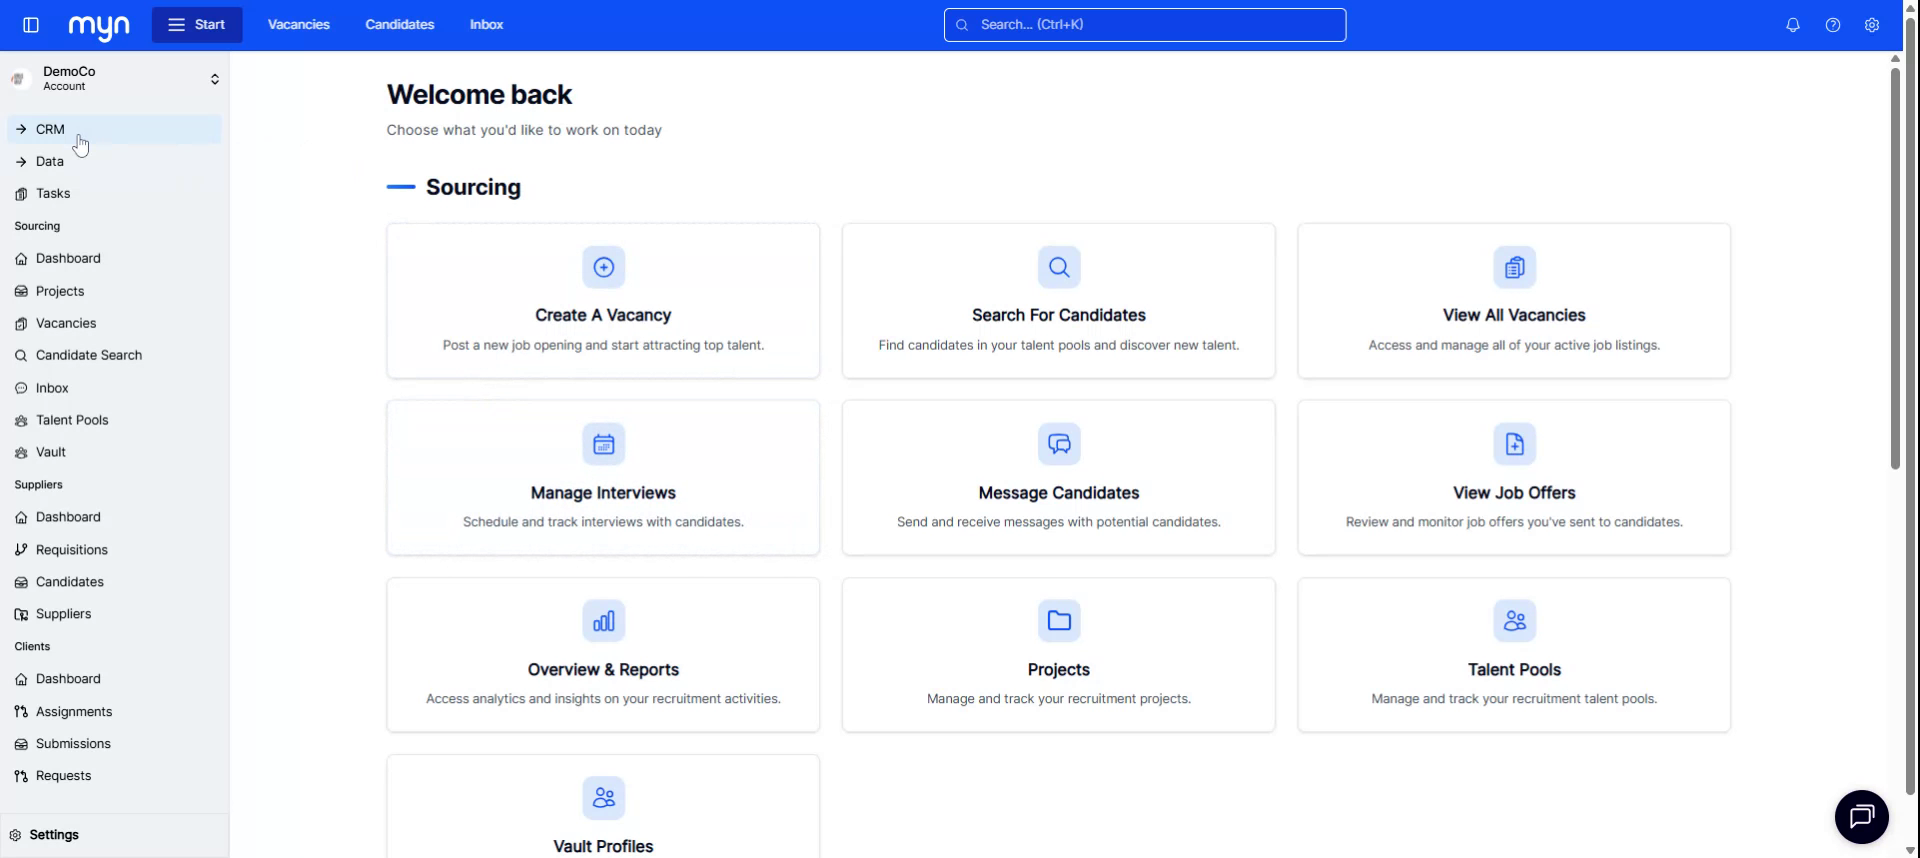Click the Manage Interviews calendar icon

(603, 444)
